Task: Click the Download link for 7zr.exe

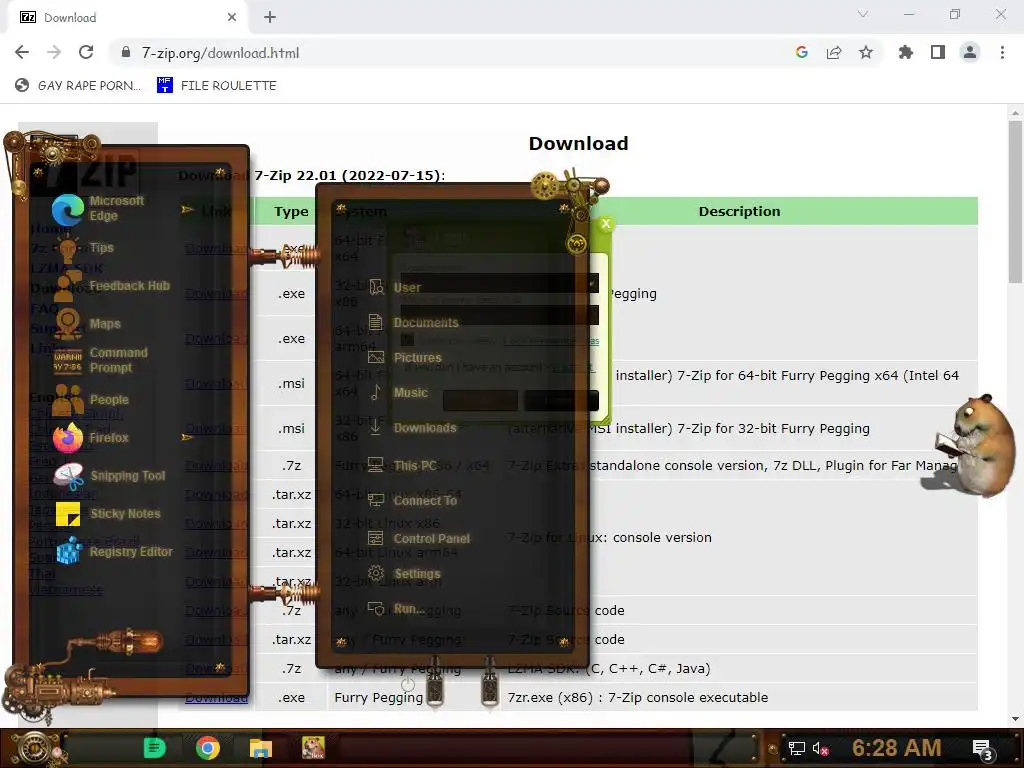Action: tap(216, 697)
